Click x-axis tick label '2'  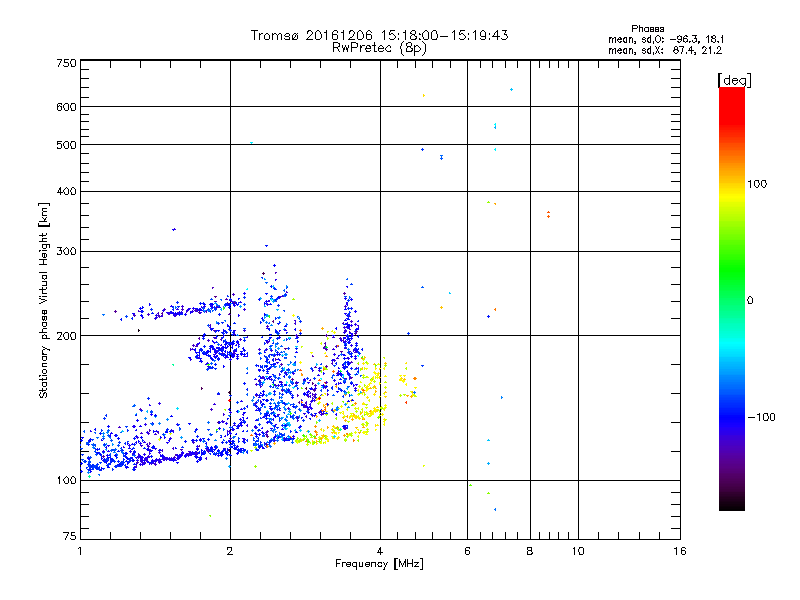tap(230, 551)
